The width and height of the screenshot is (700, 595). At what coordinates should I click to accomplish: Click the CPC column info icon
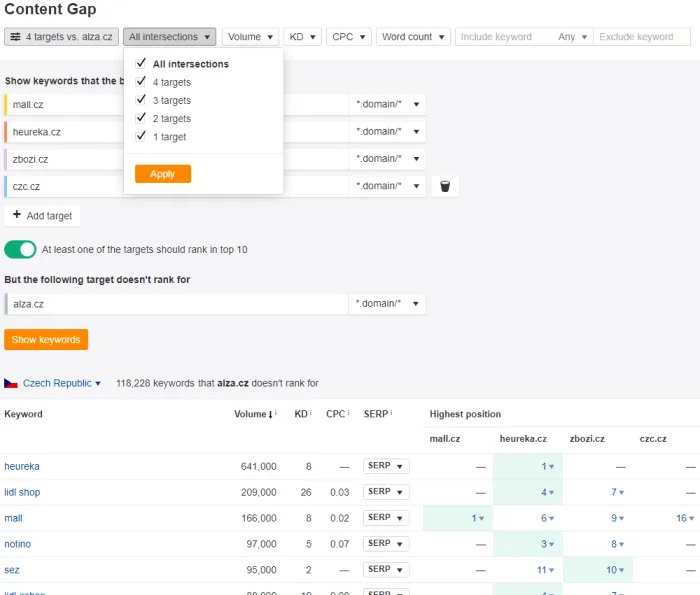click(x=348, y=412)
